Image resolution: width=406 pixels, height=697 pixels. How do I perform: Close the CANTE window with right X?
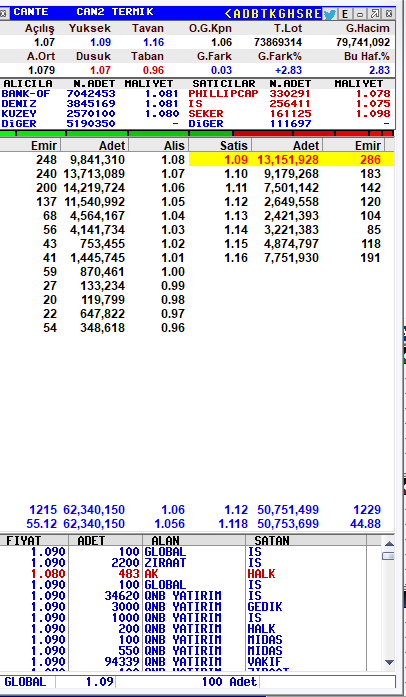389,14
